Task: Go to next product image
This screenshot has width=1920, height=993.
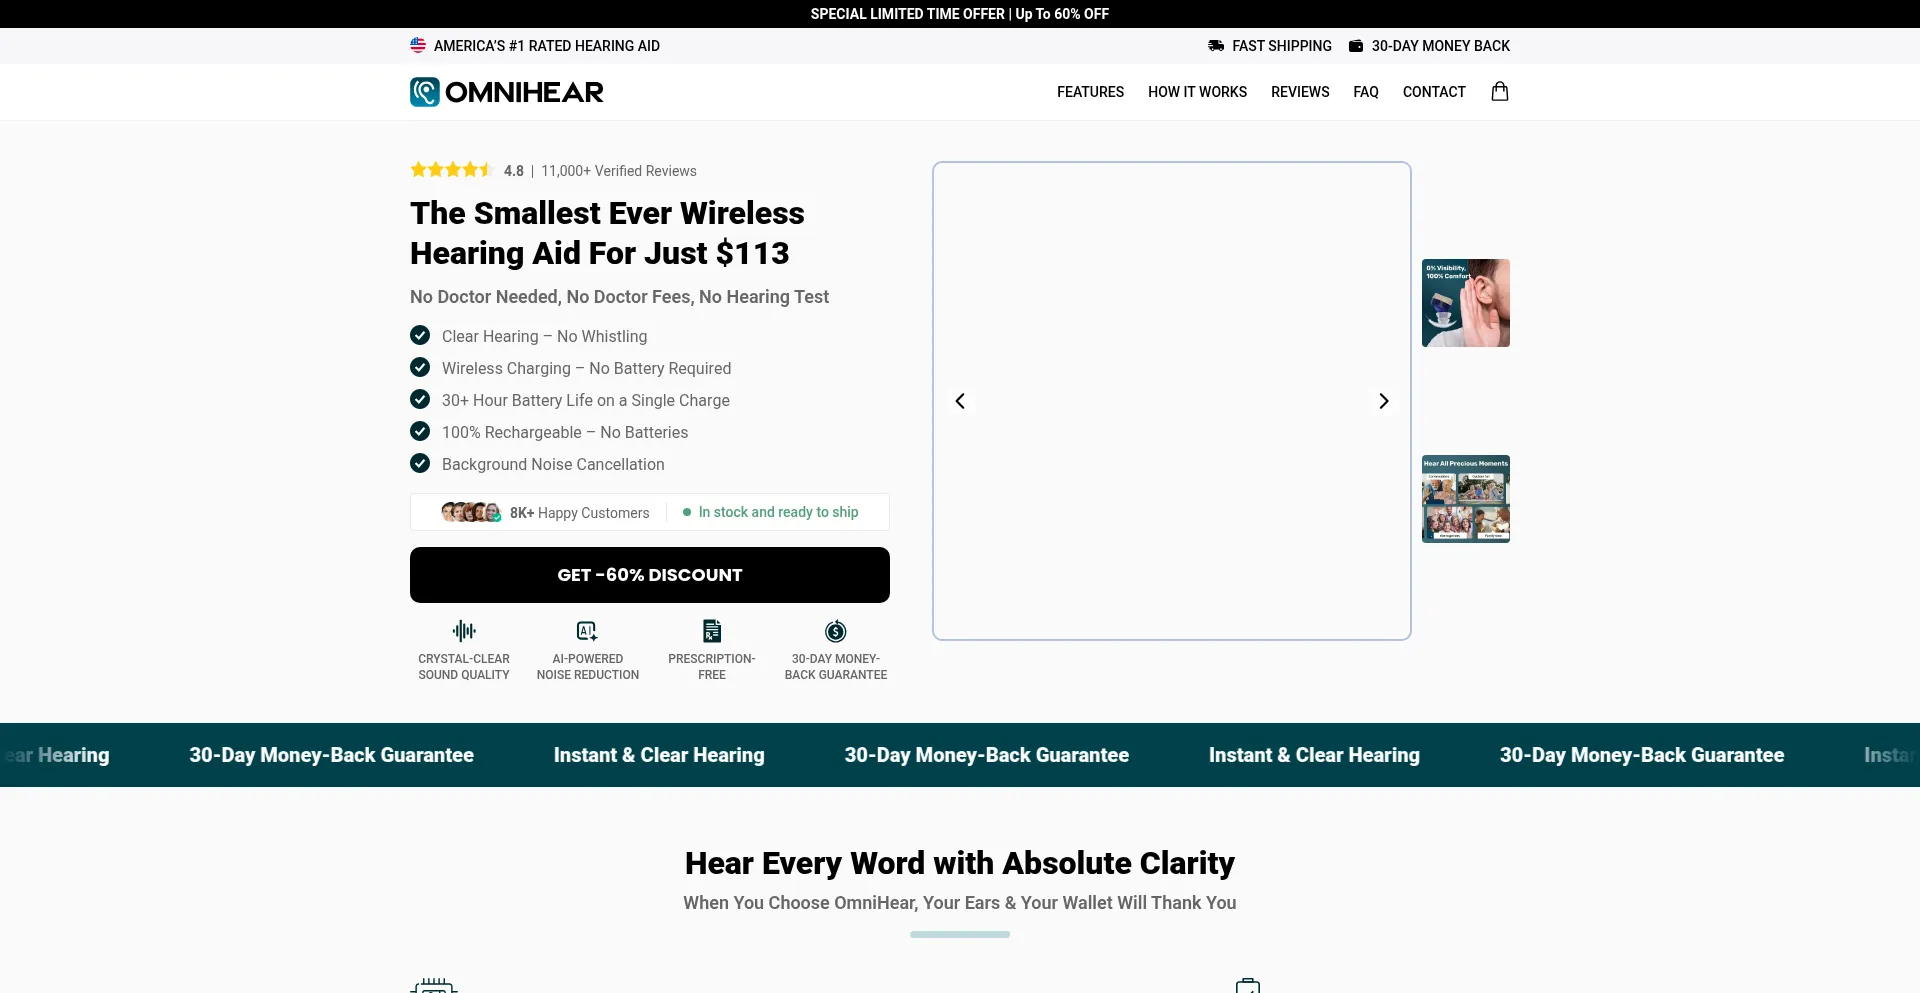Action: click(1384, 401)
